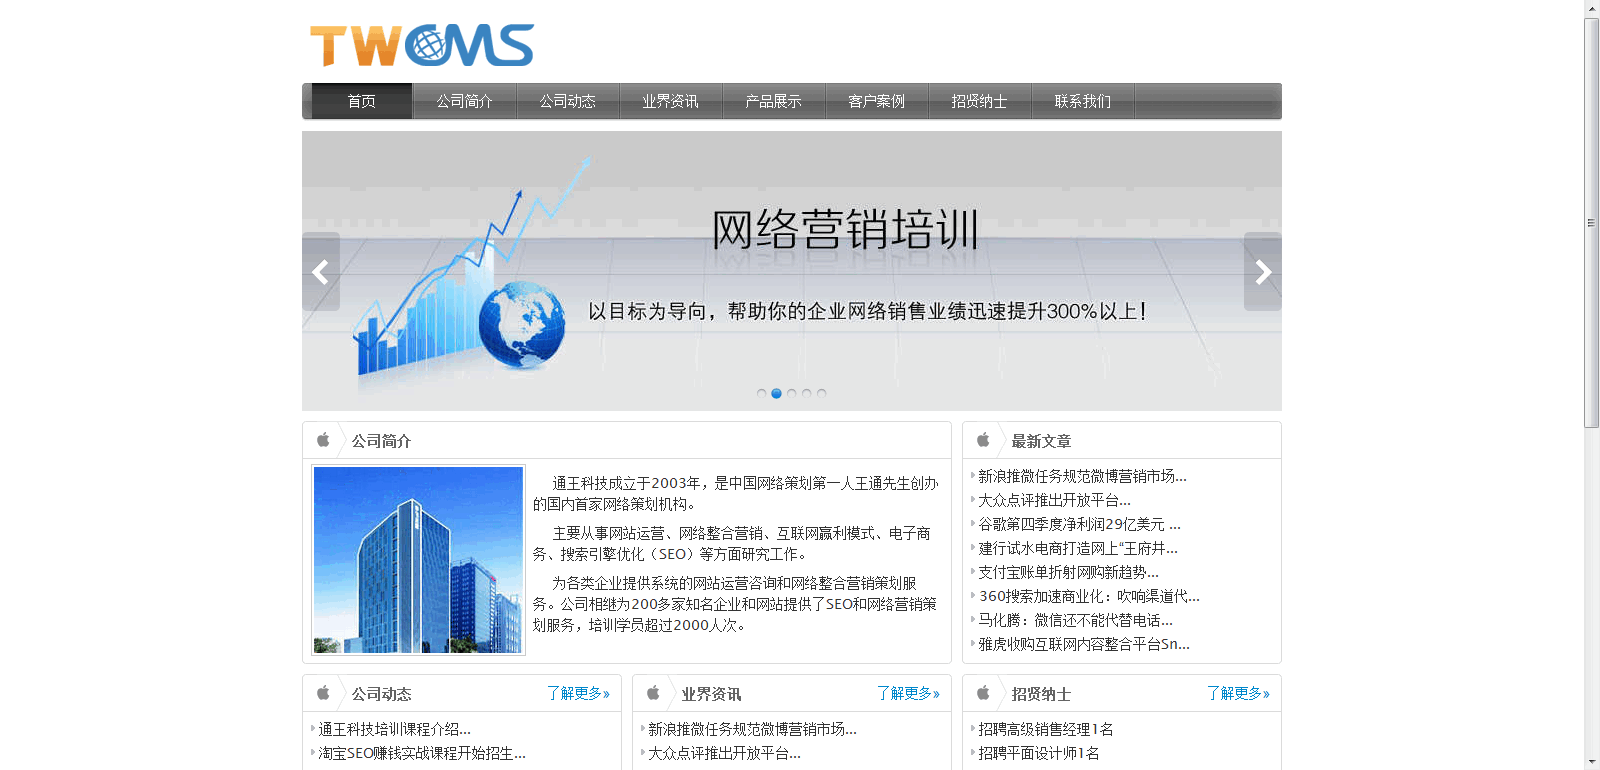This screenshot has height=770, width=1600.
Task: Expand 公司动态 with 了解更多 link
Action: click(x=578, y=693)
